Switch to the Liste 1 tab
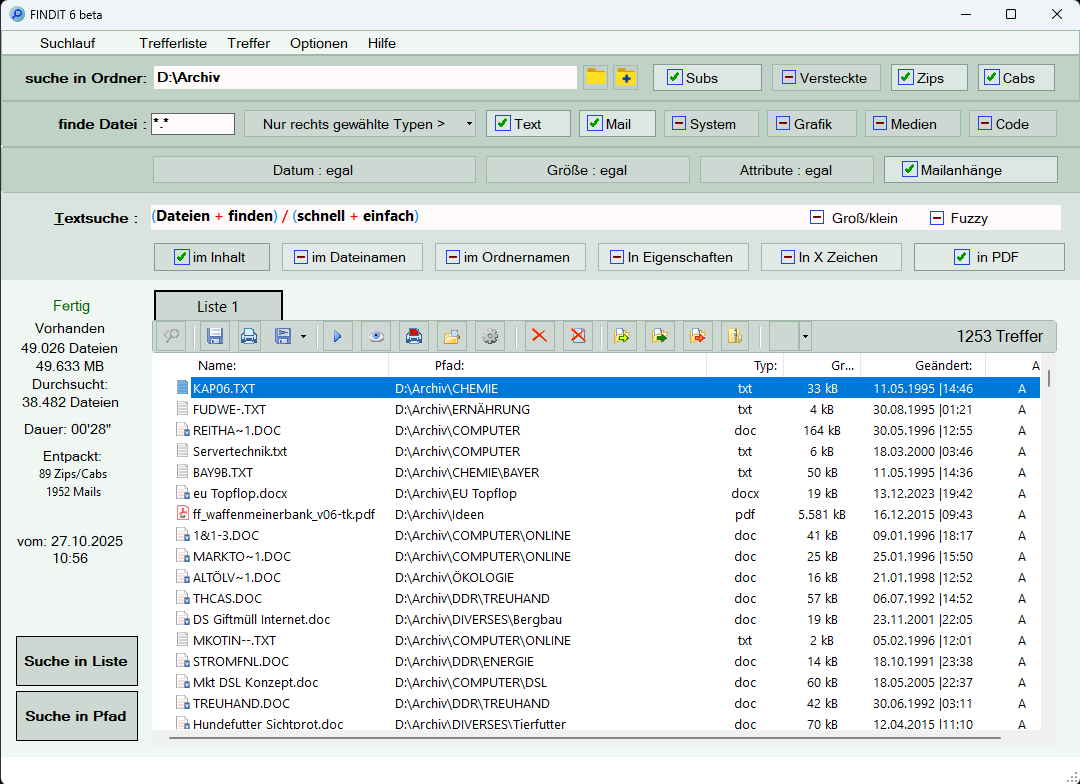Viewport: 1080px width, 784px height. [x=218, y=306]
